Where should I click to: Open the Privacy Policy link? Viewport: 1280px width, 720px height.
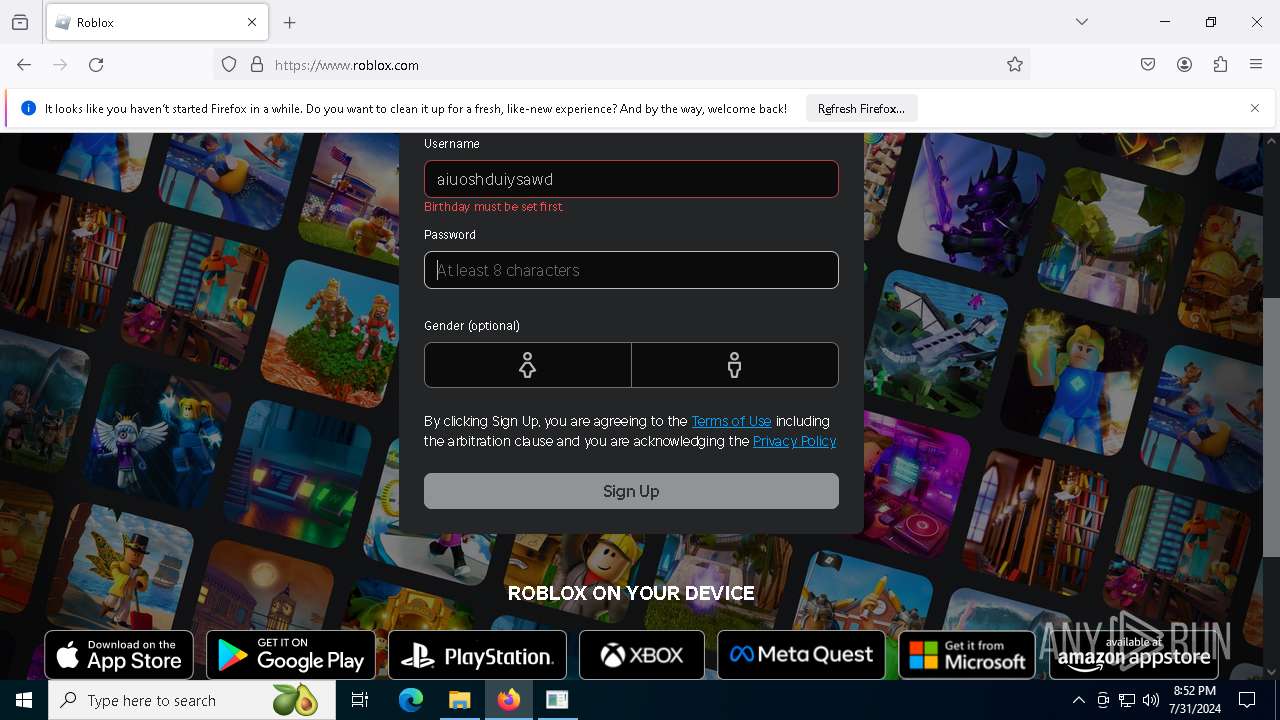794,441
